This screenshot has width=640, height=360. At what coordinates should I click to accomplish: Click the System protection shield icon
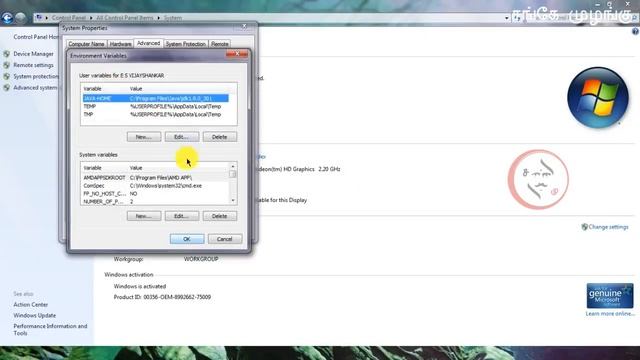click(x=7, y=76)
